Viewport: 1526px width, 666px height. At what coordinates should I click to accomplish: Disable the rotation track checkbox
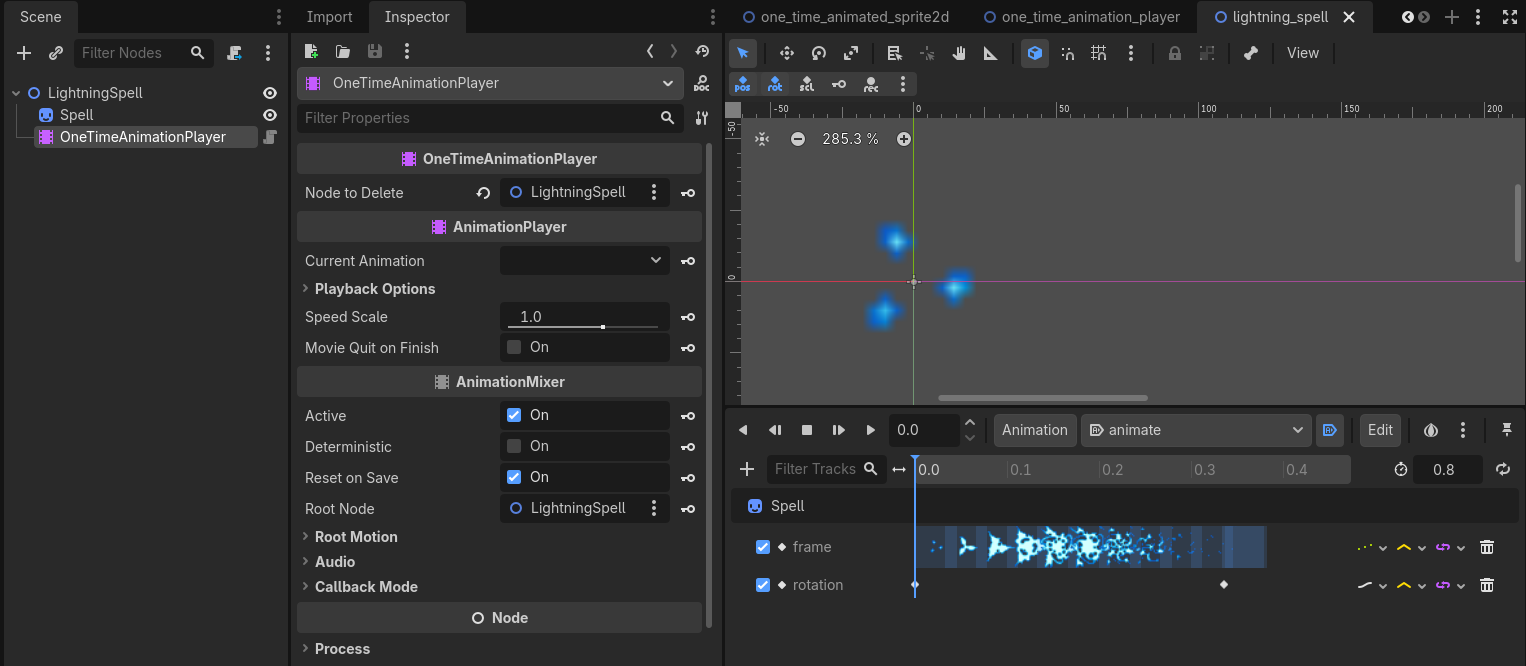763,585
